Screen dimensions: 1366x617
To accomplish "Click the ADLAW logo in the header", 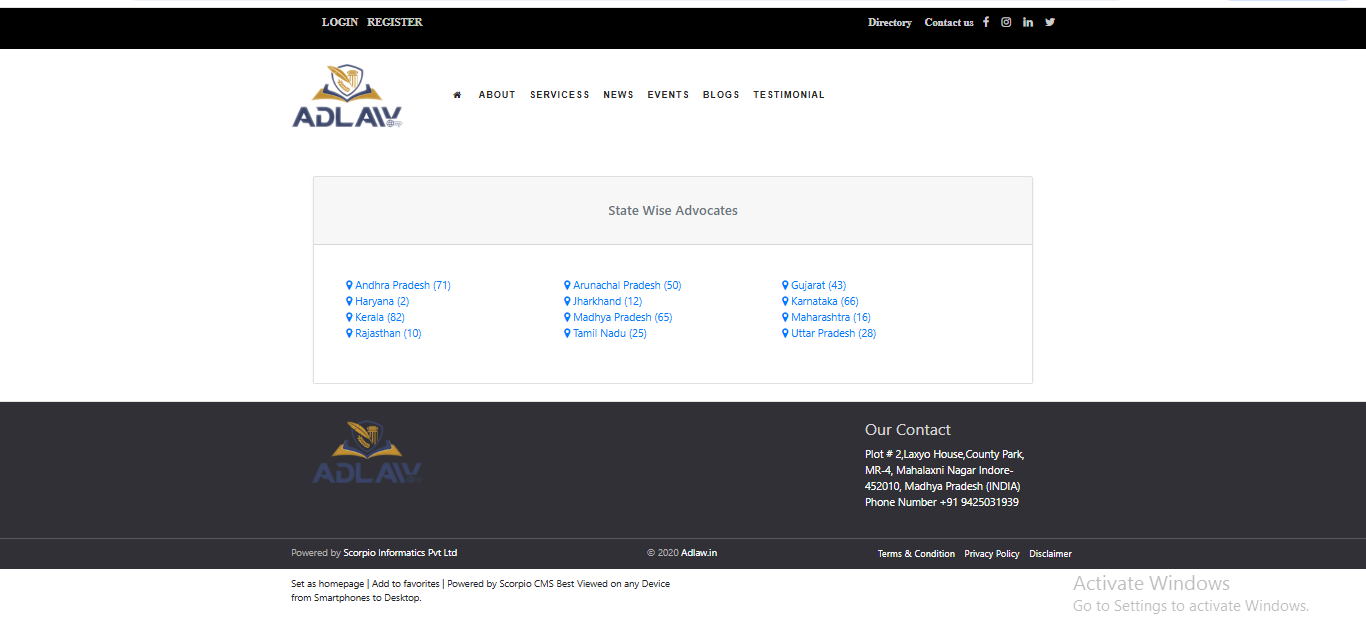I will [x=348, y=96].
